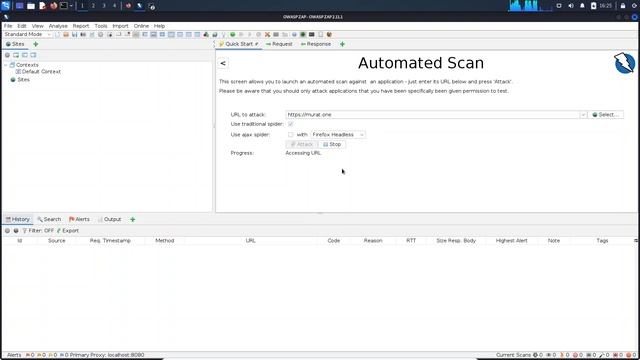Click the New Session toolbar icon
640x360 pixels.
pyautogui.click(x=57, y=35)
